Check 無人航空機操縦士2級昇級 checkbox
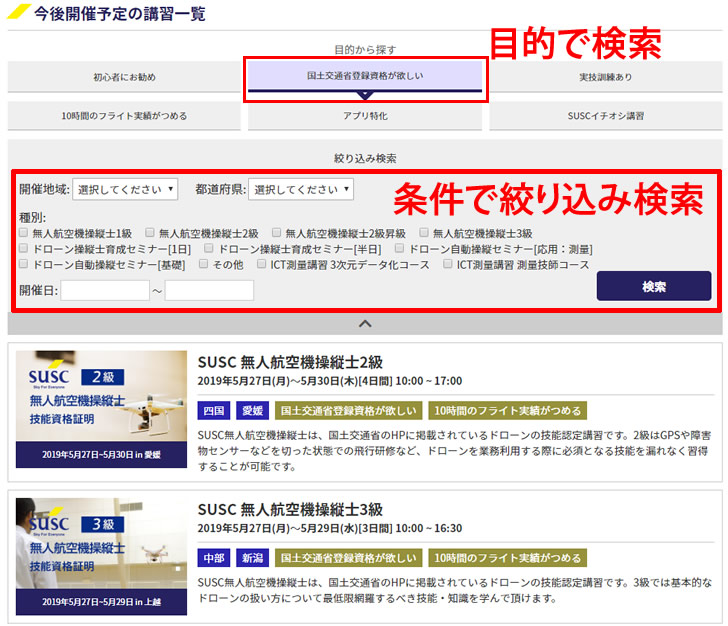The width and height of the screenshot is (728, 626). 276,232
